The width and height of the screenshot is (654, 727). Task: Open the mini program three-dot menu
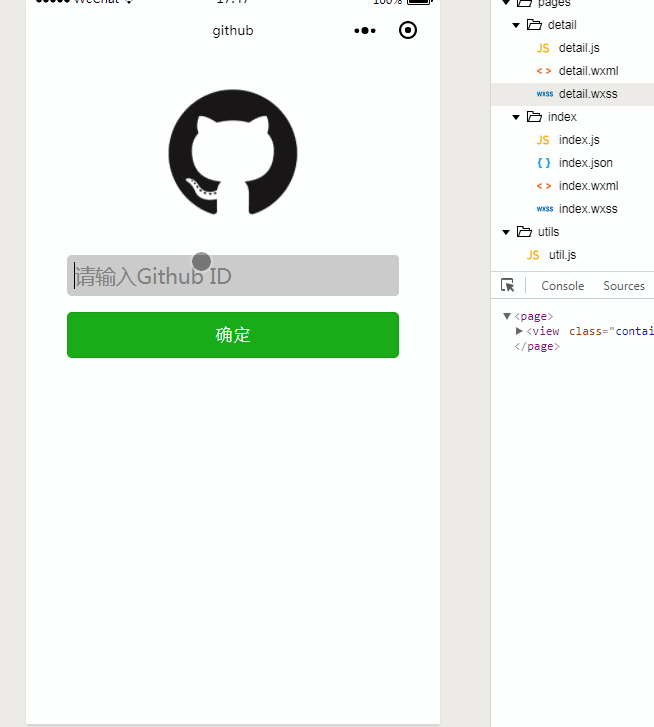coord(365,31)
